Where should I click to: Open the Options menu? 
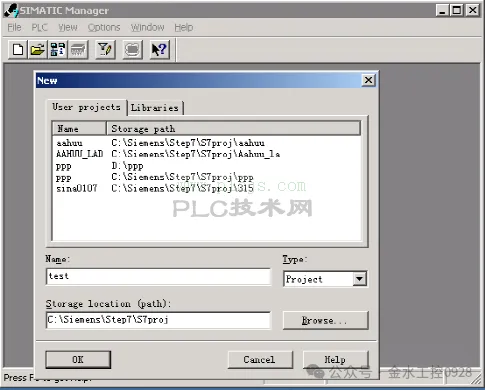[x=104, y=27]
